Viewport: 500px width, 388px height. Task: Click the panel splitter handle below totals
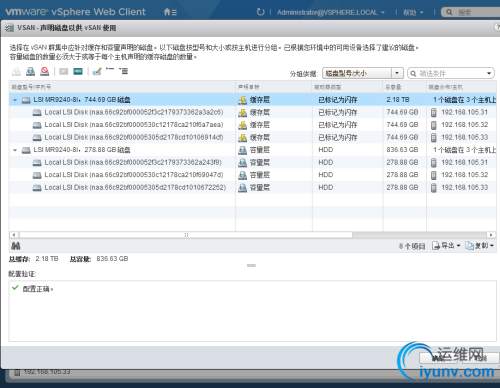click(251, 266)
